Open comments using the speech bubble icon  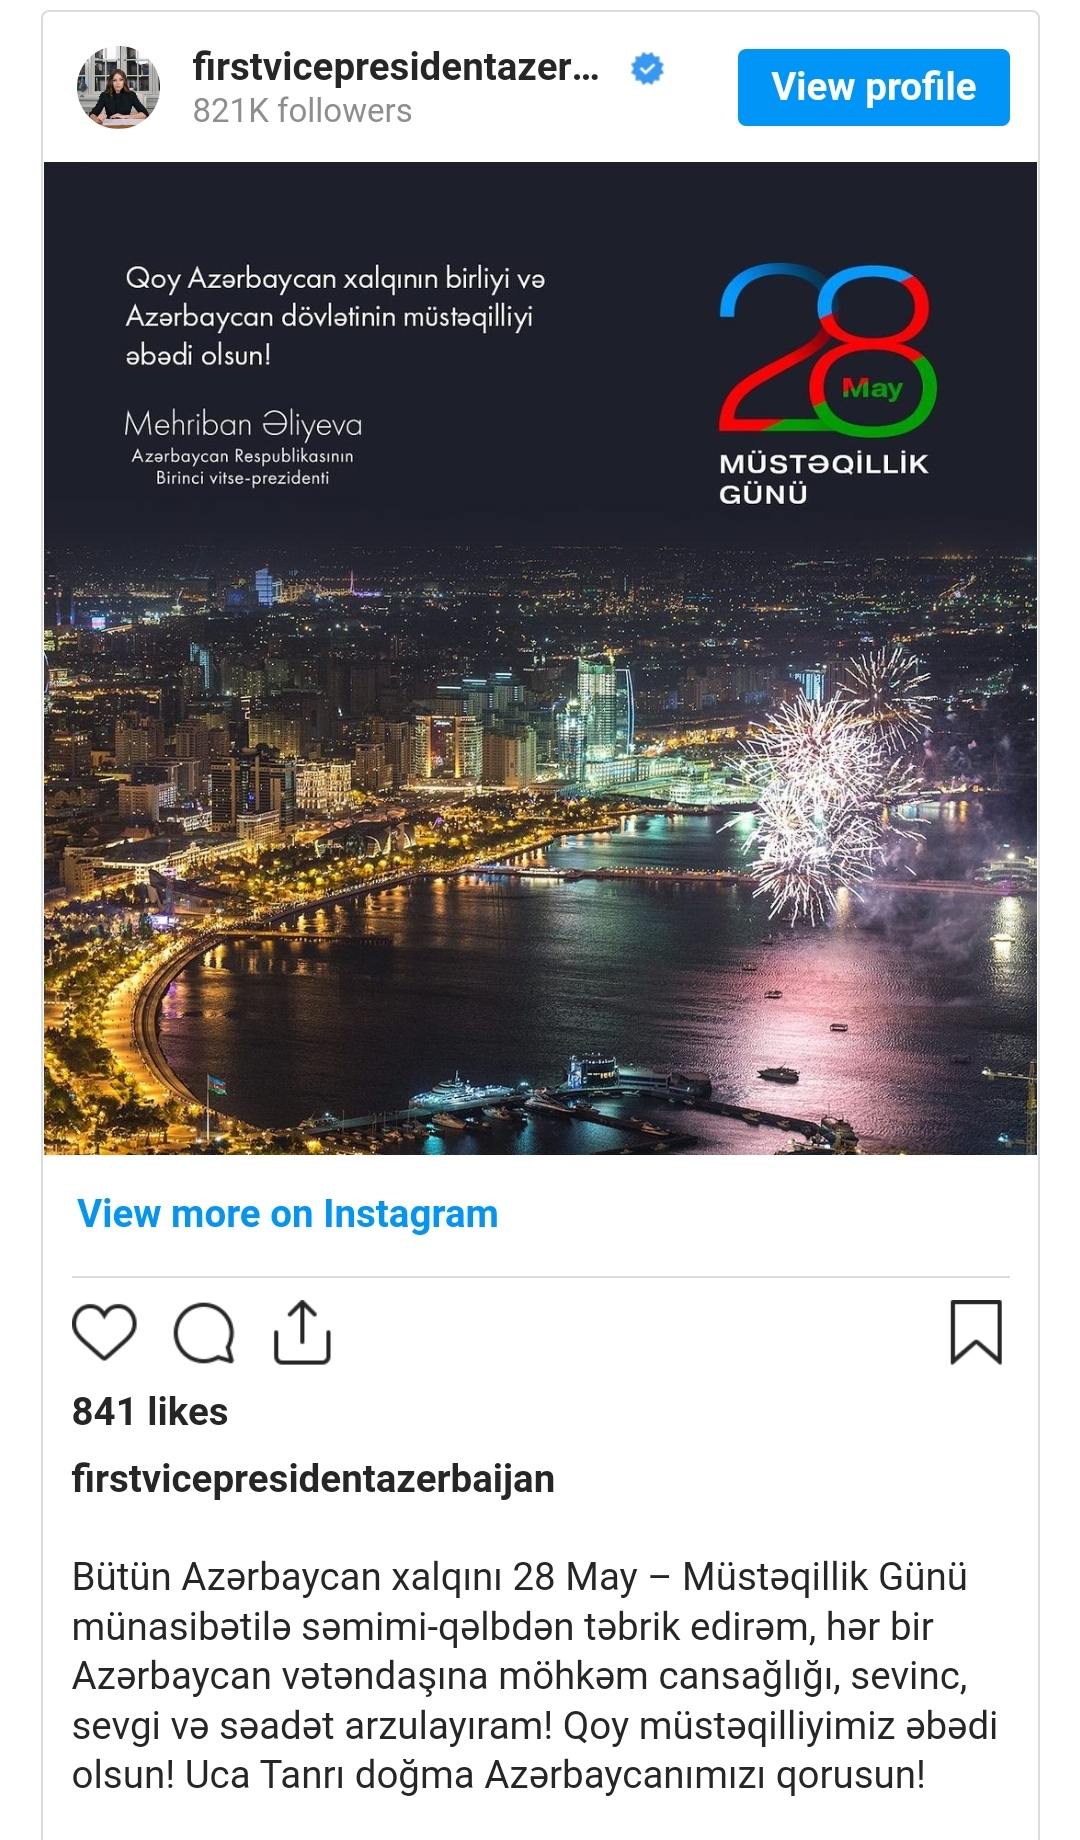(x=204, y=1333)
